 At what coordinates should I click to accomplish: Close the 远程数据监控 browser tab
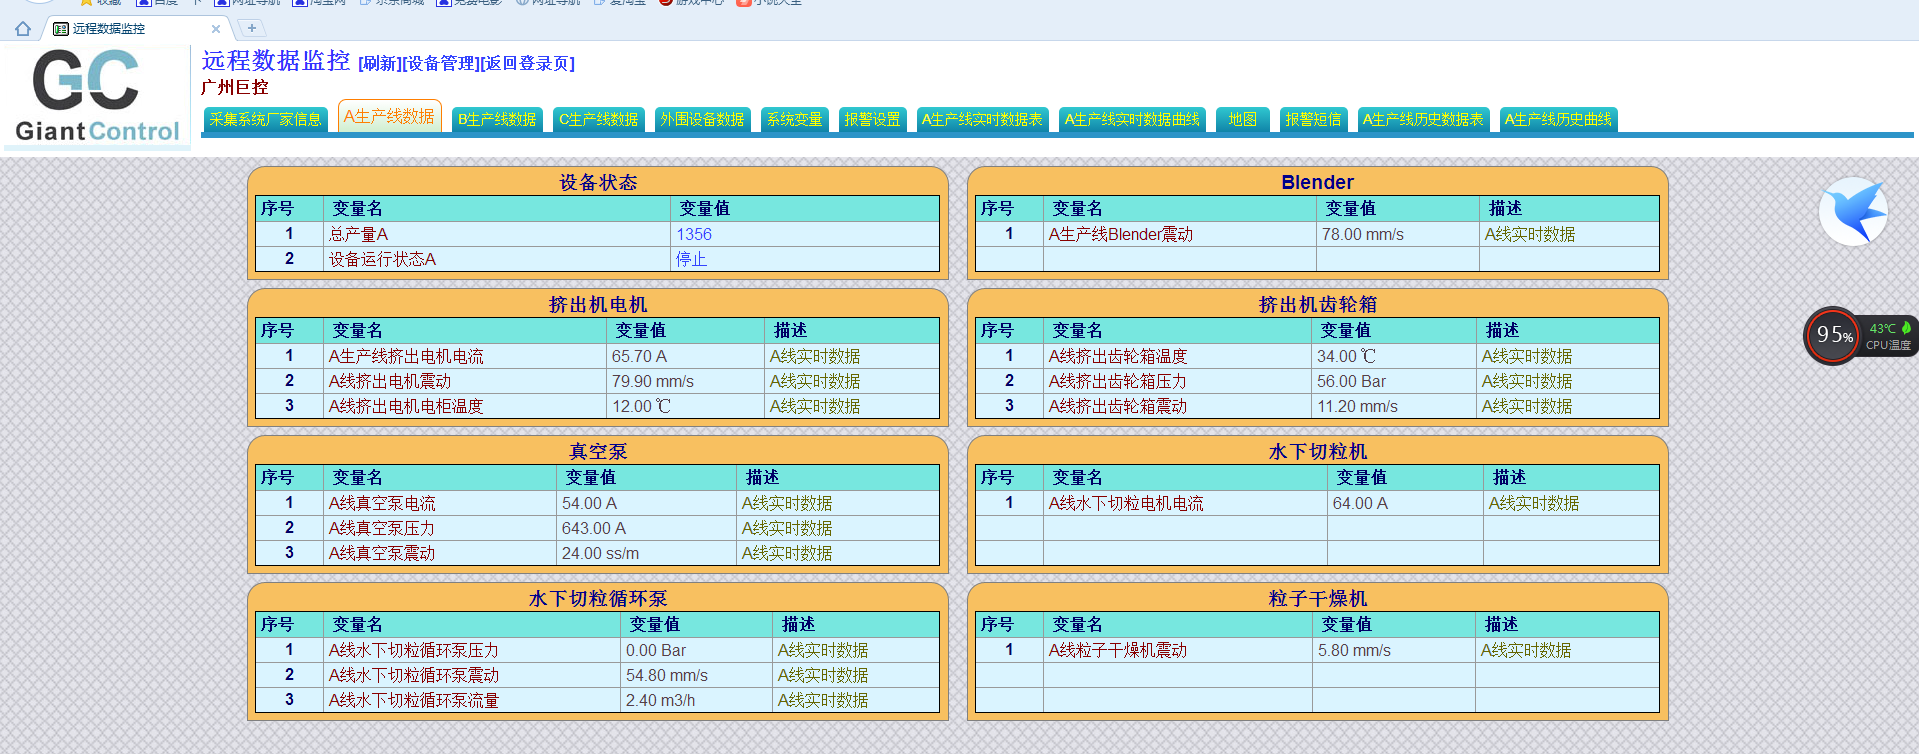click(x=216, y=29)
